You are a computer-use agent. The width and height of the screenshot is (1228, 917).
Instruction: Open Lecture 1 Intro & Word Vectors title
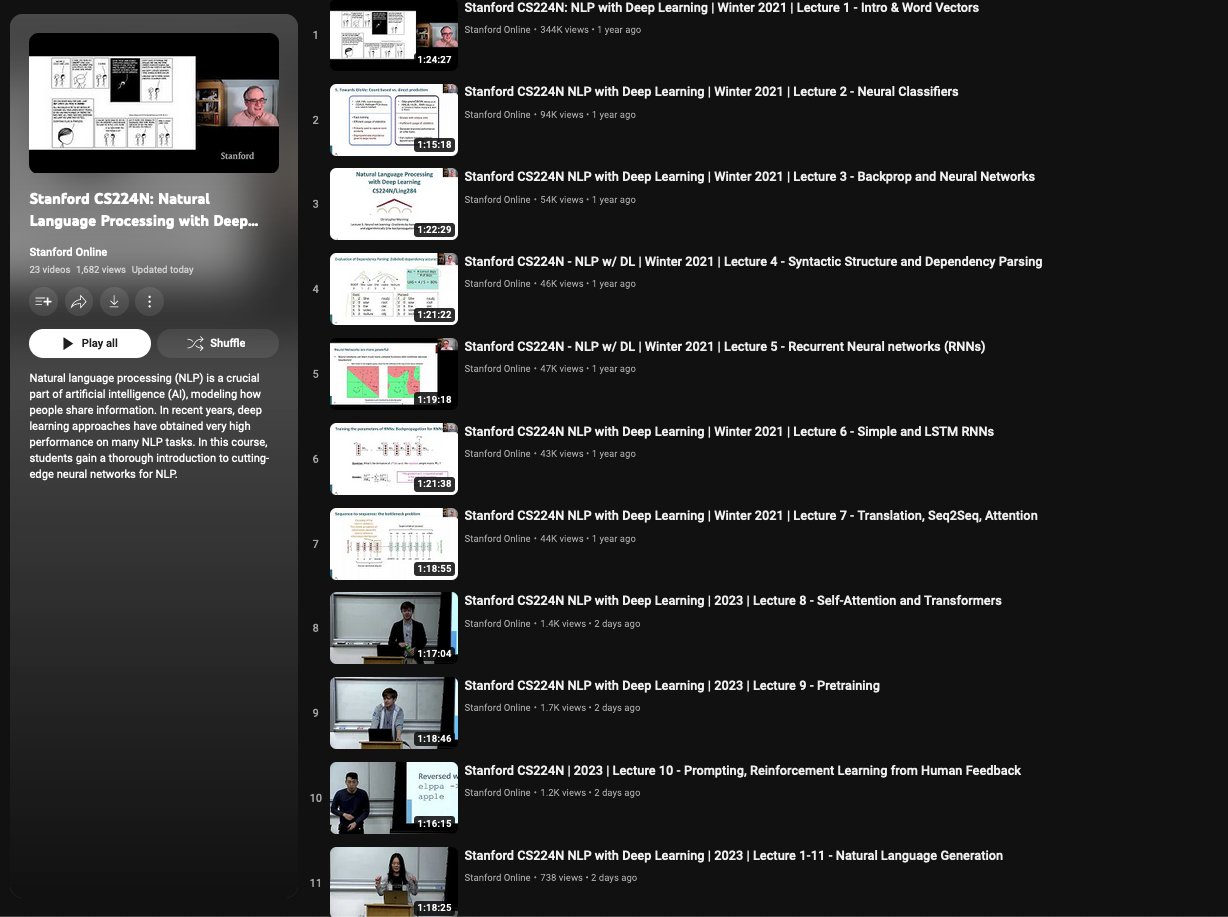coord(721,8)
